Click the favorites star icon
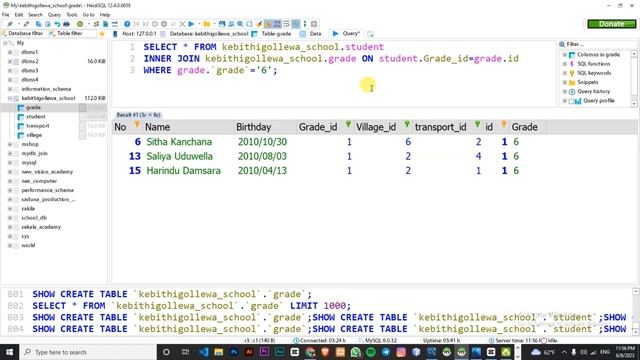Screen dimensions: 640x360 [x=102, y=33]
